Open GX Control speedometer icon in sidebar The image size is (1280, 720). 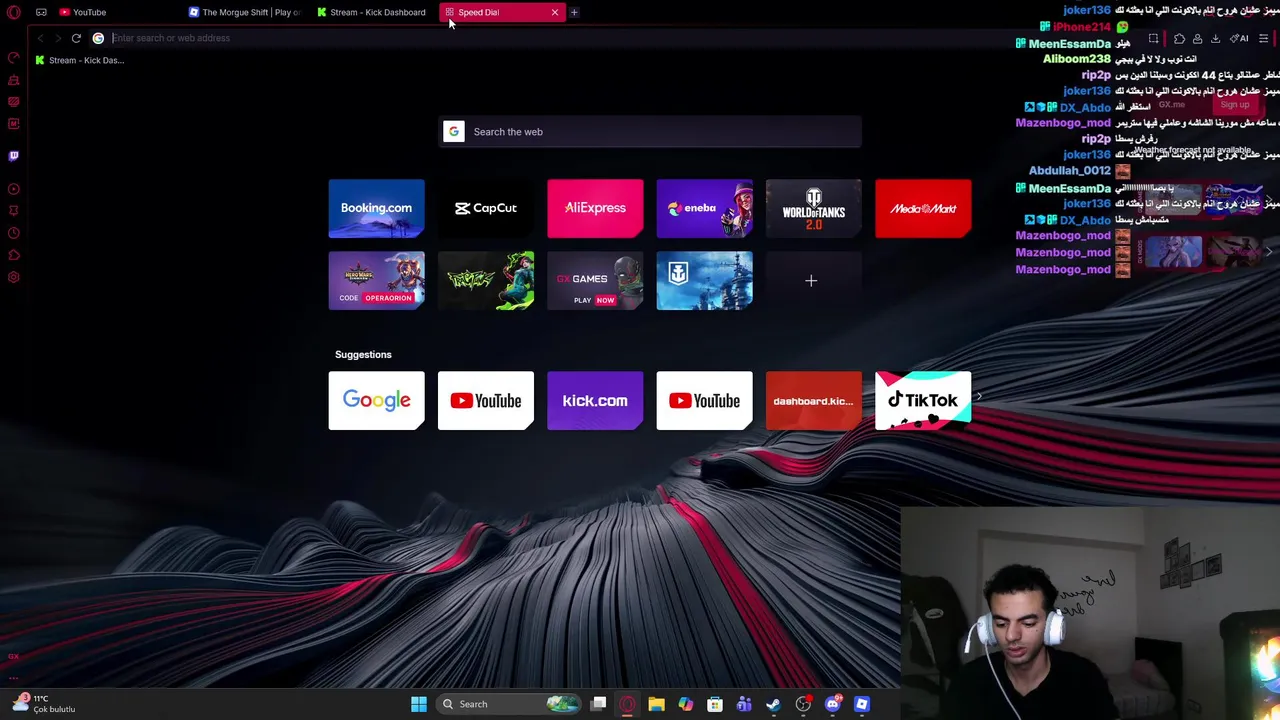[x=14, y=57]
